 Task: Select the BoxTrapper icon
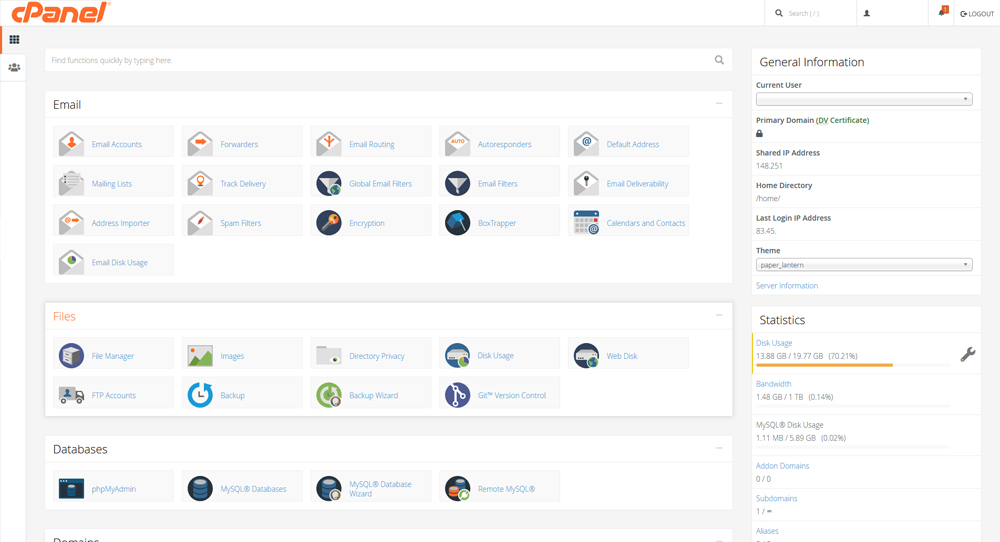click(457, 222)
